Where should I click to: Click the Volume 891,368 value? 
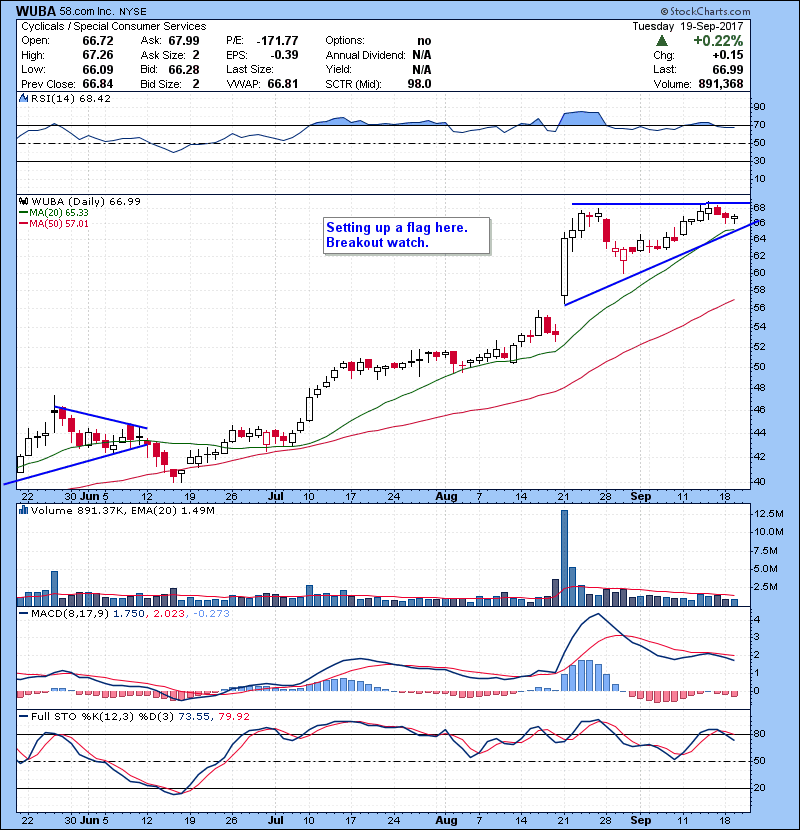(x=721, y=84)
